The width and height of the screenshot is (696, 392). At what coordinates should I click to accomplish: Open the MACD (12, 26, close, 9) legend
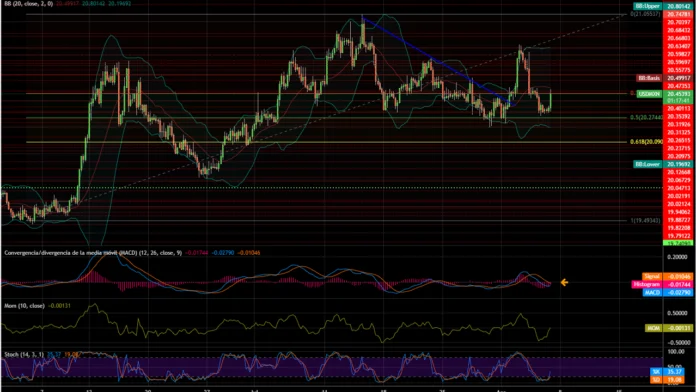[x=93, y=253]
